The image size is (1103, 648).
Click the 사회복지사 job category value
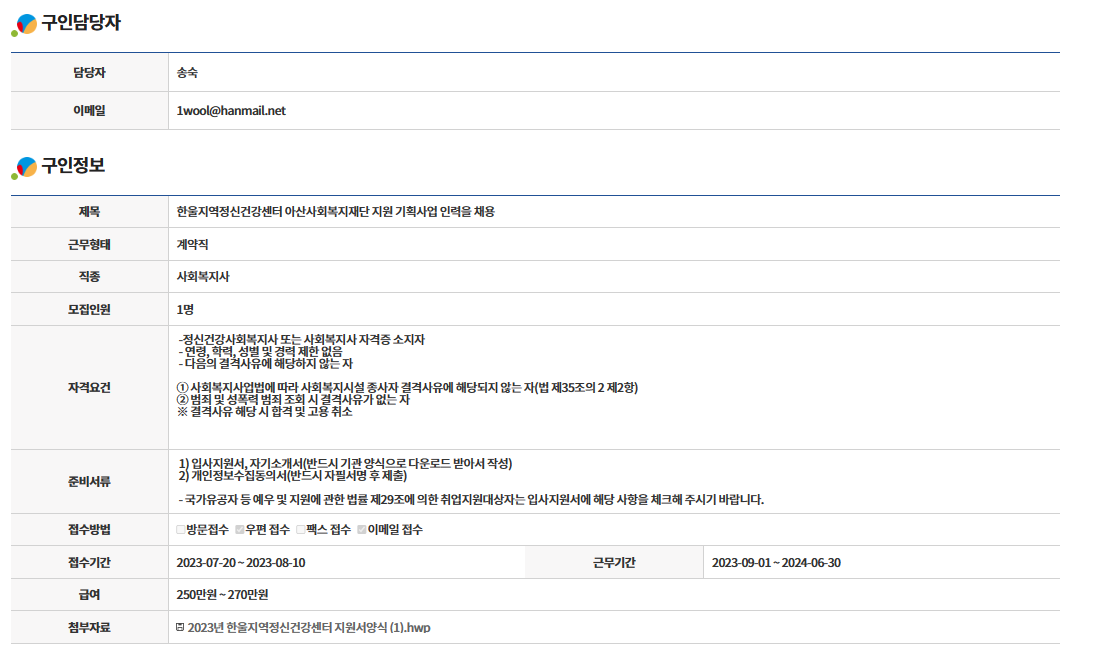coord(203,277)
